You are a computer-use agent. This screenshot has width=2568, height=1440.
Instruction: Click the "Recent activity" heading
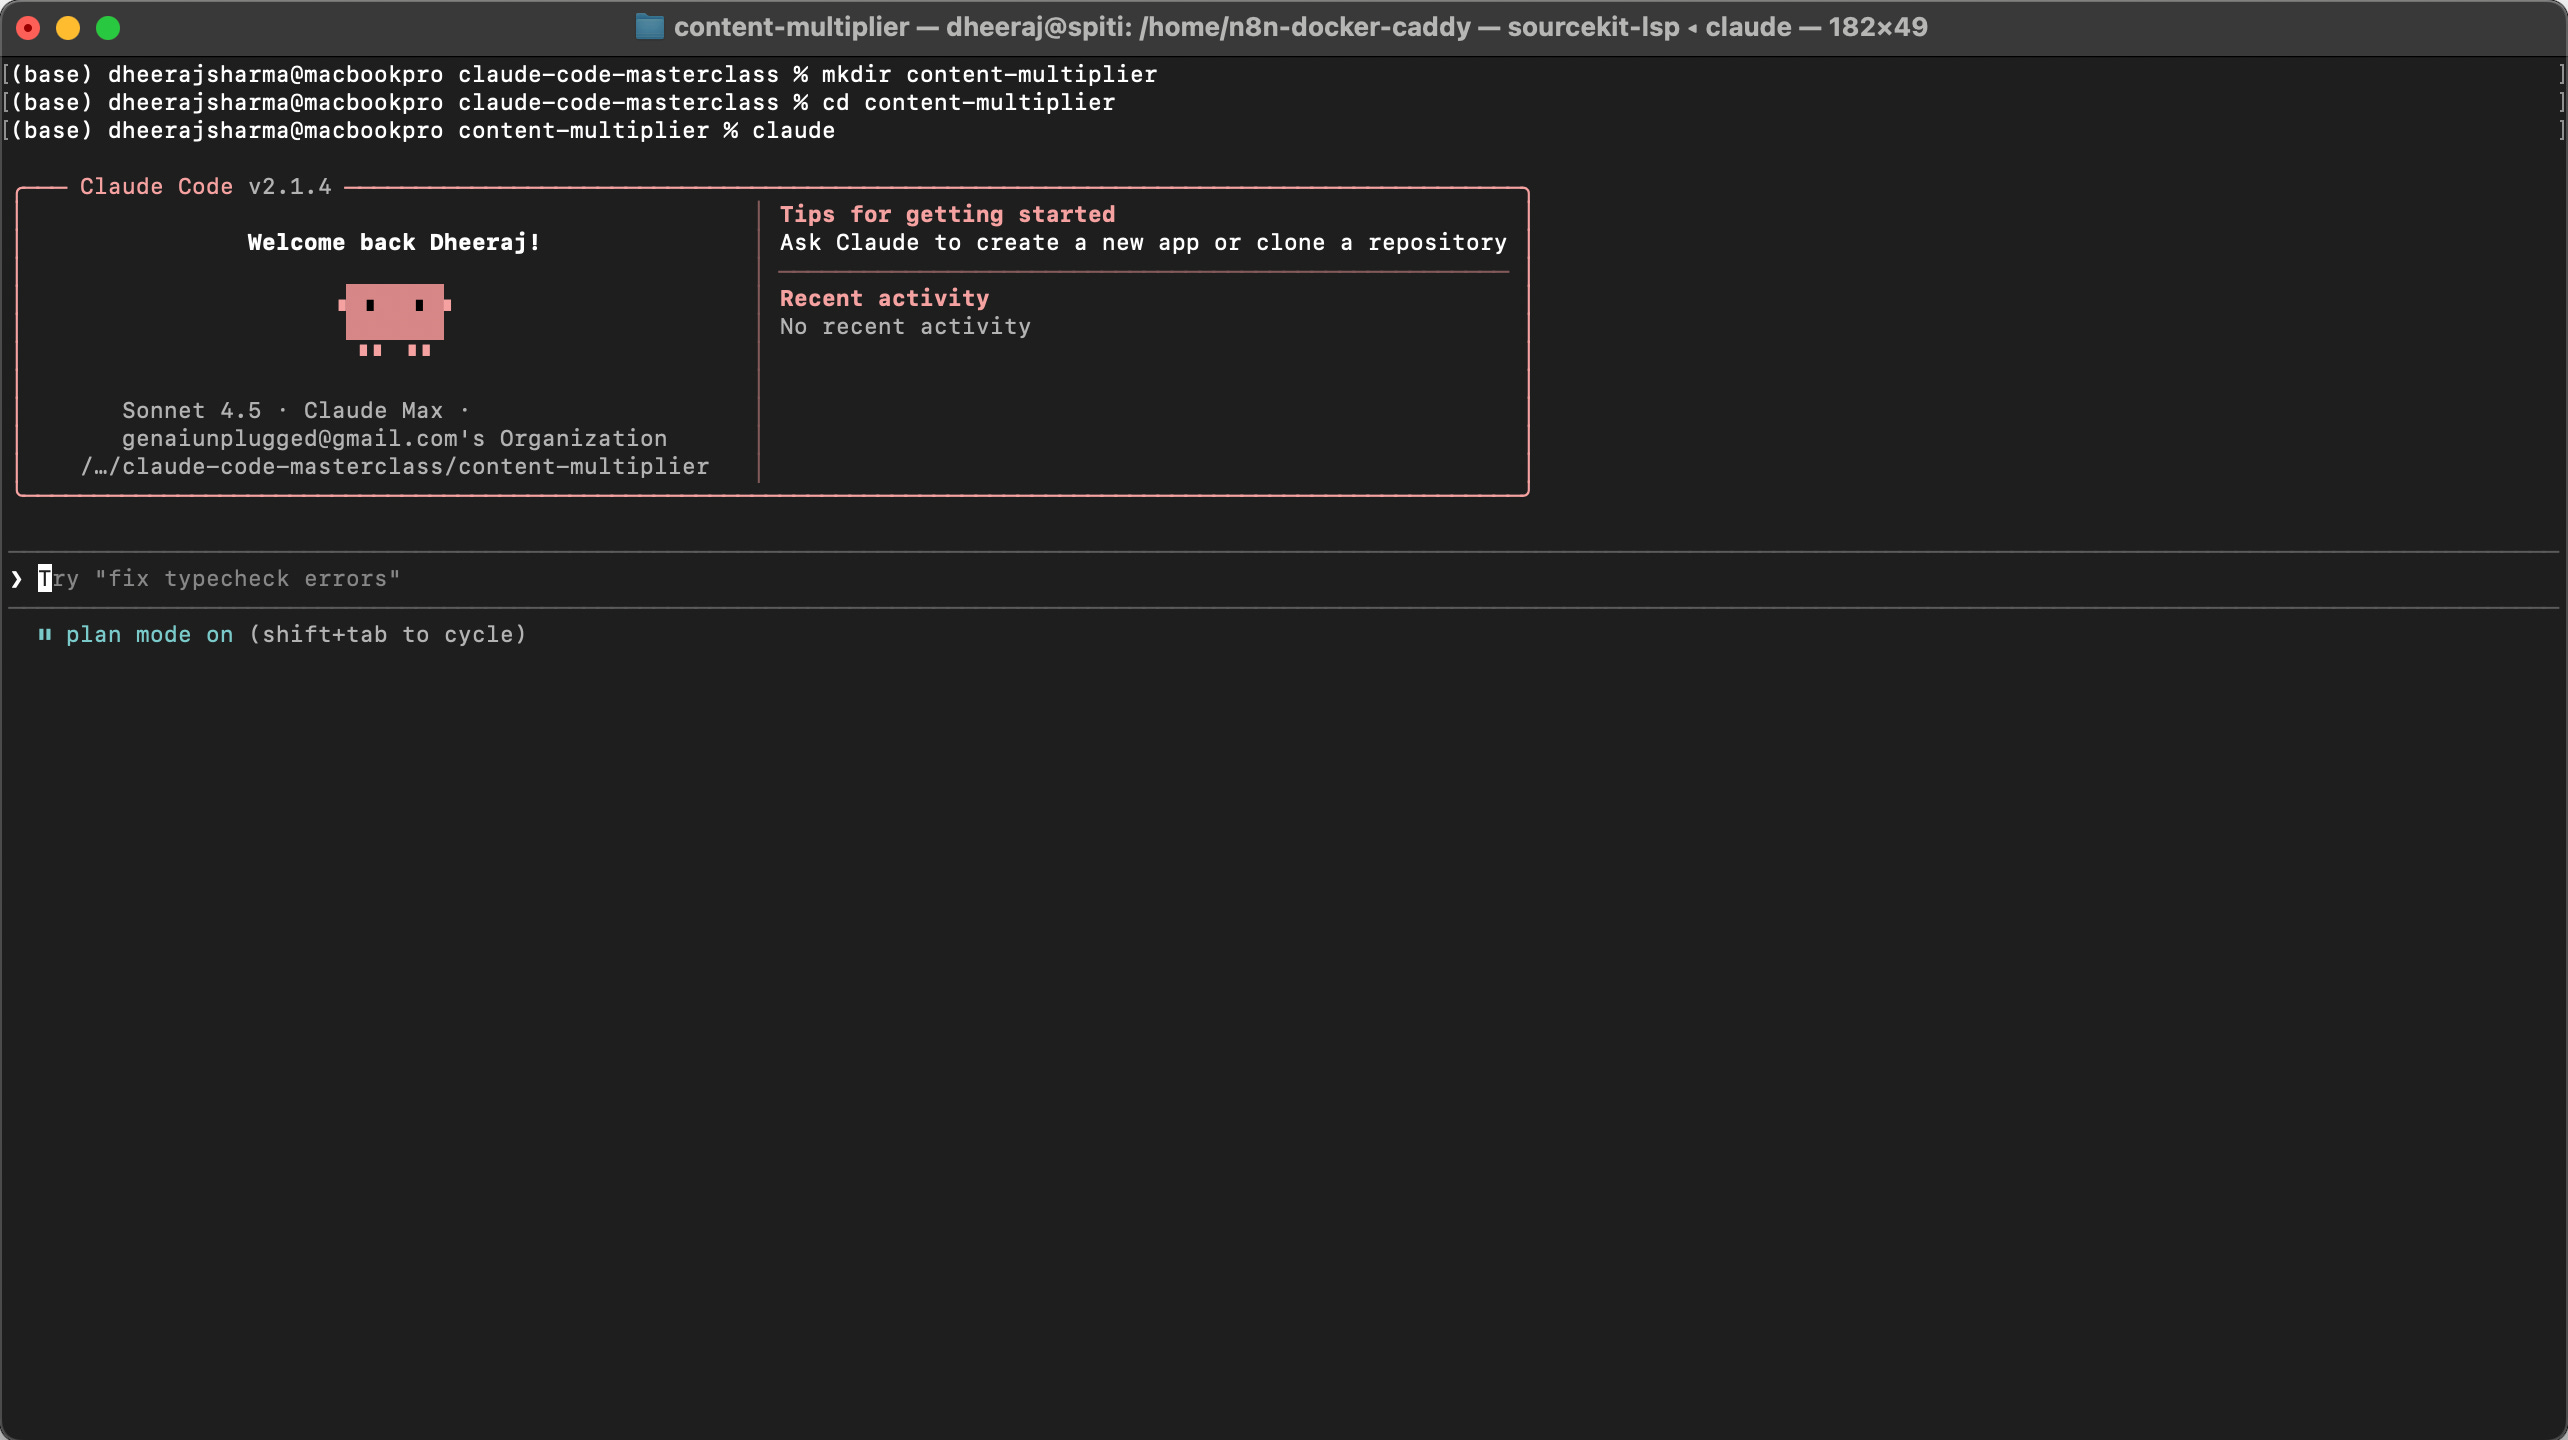[x=883, y=298]
